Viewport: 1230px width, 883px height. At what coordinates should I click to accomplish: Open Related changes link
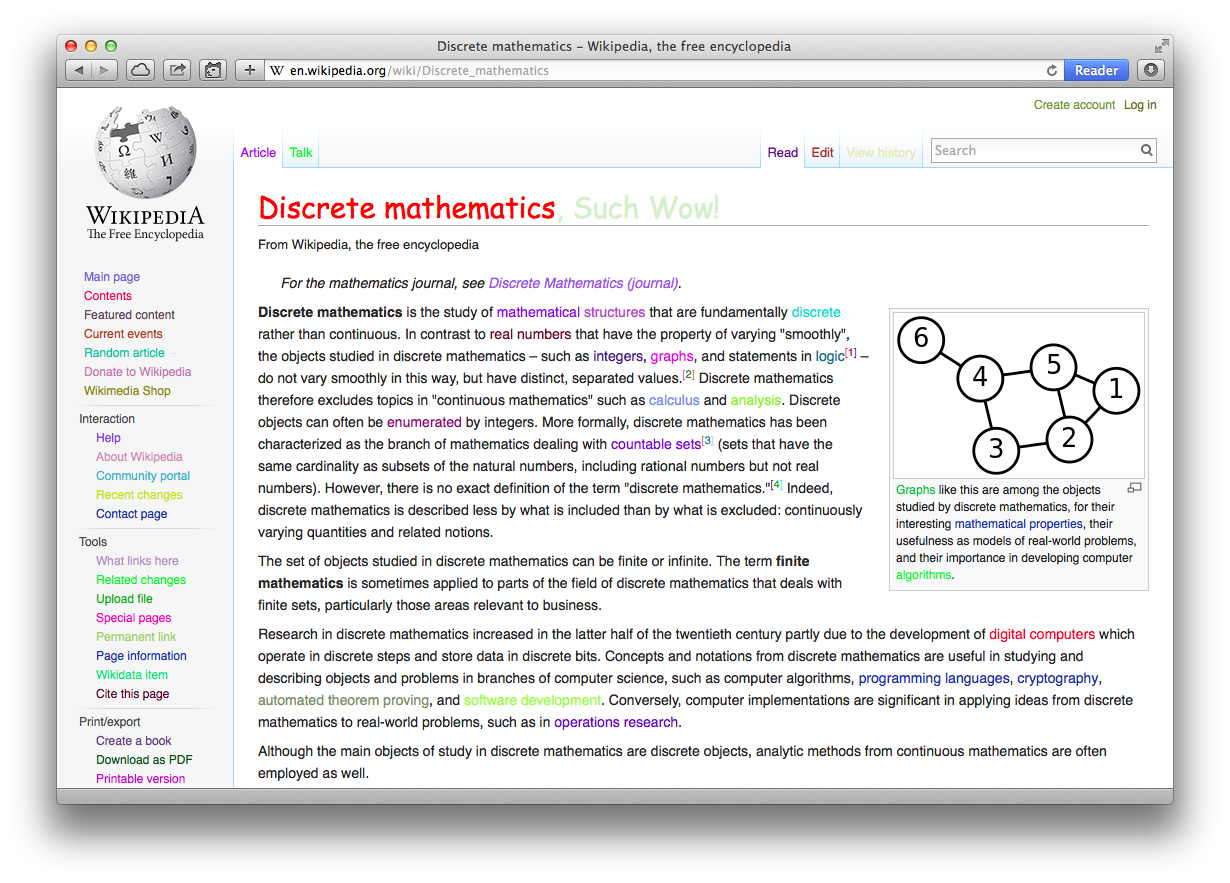click(141, 580)
